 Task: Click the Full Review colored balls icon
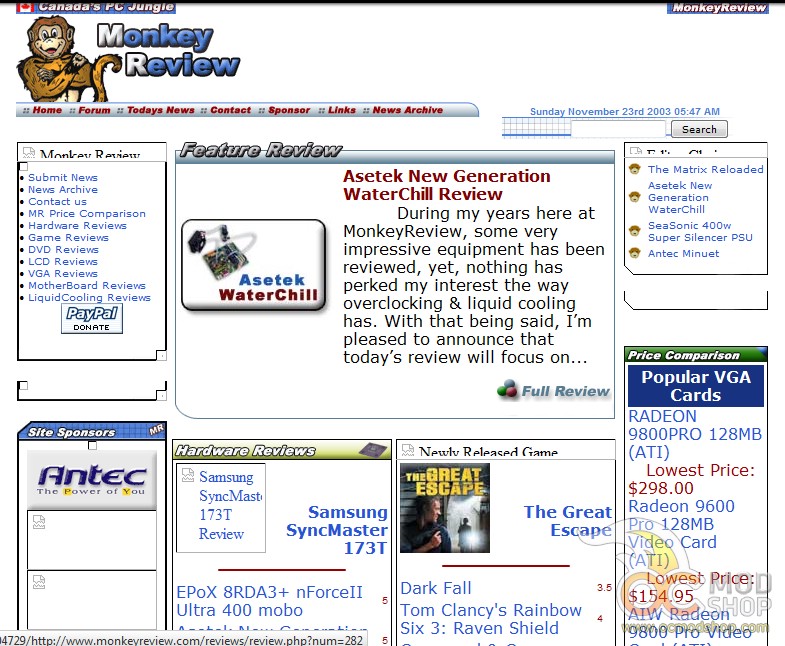pos(507,389)
